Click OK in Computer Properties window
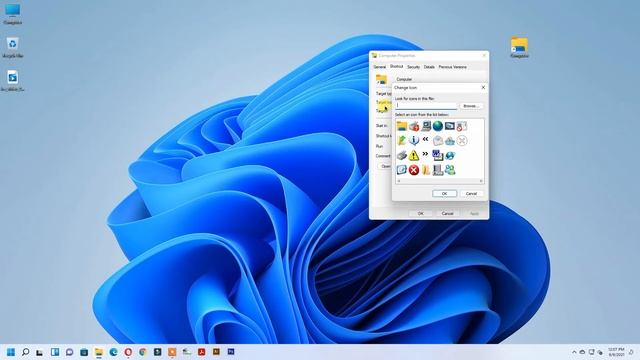 click(x=421, y=213)
